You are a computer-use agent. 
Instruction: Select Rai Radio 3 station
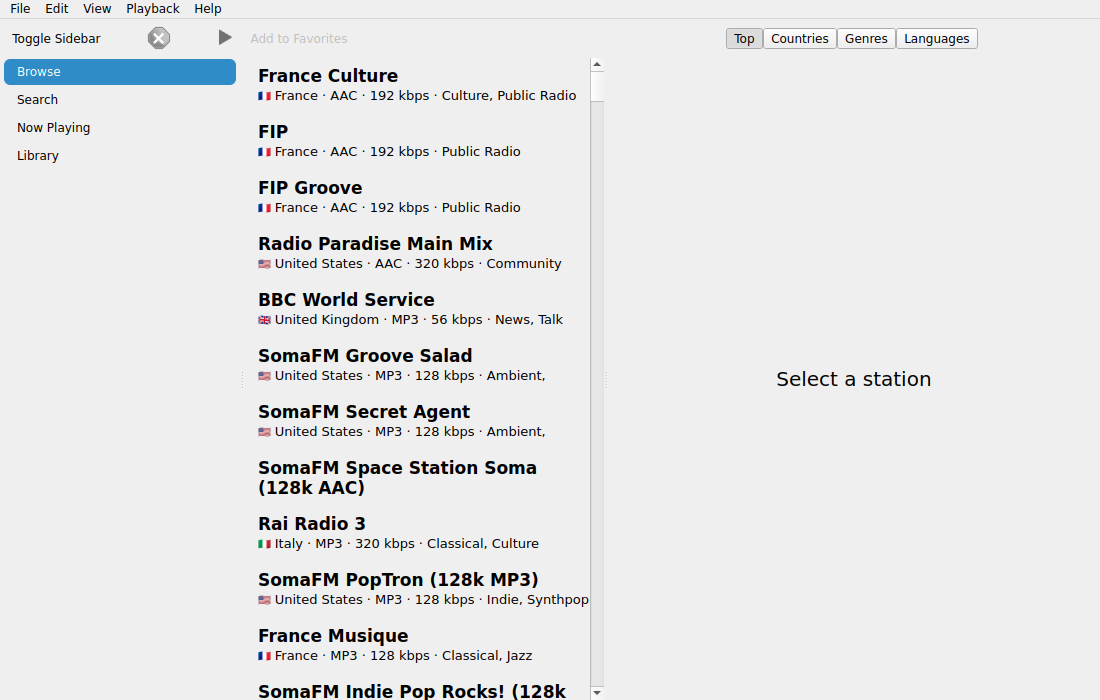pos(422,534)
